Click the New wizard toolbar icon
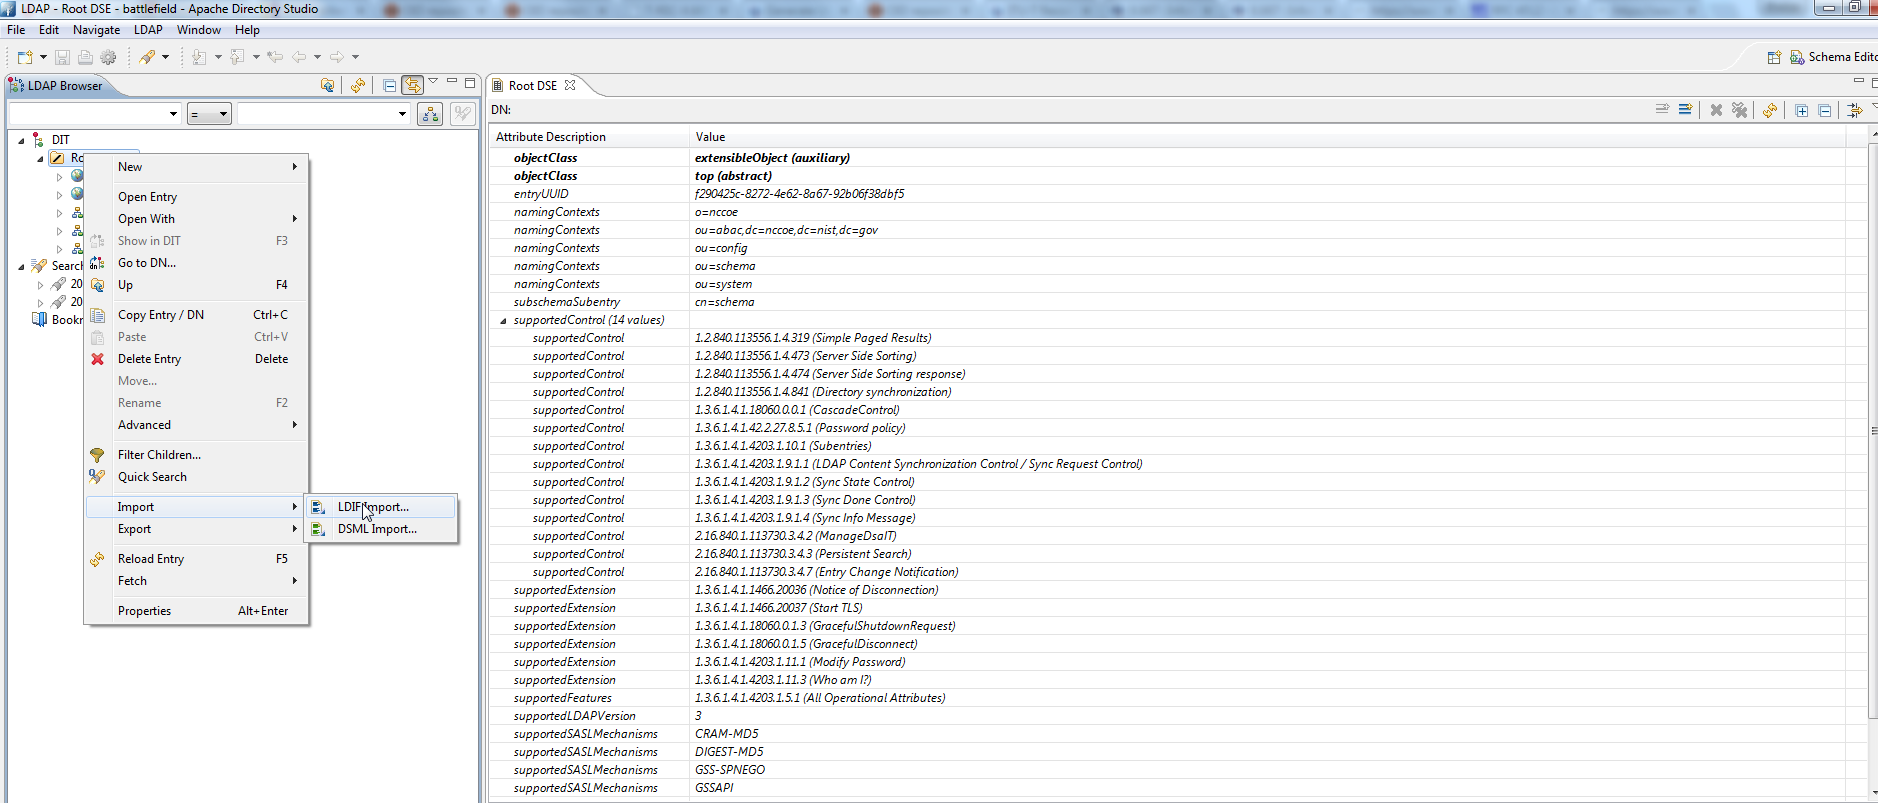This screenshot has width=1878, height=803. pos(26,57)
